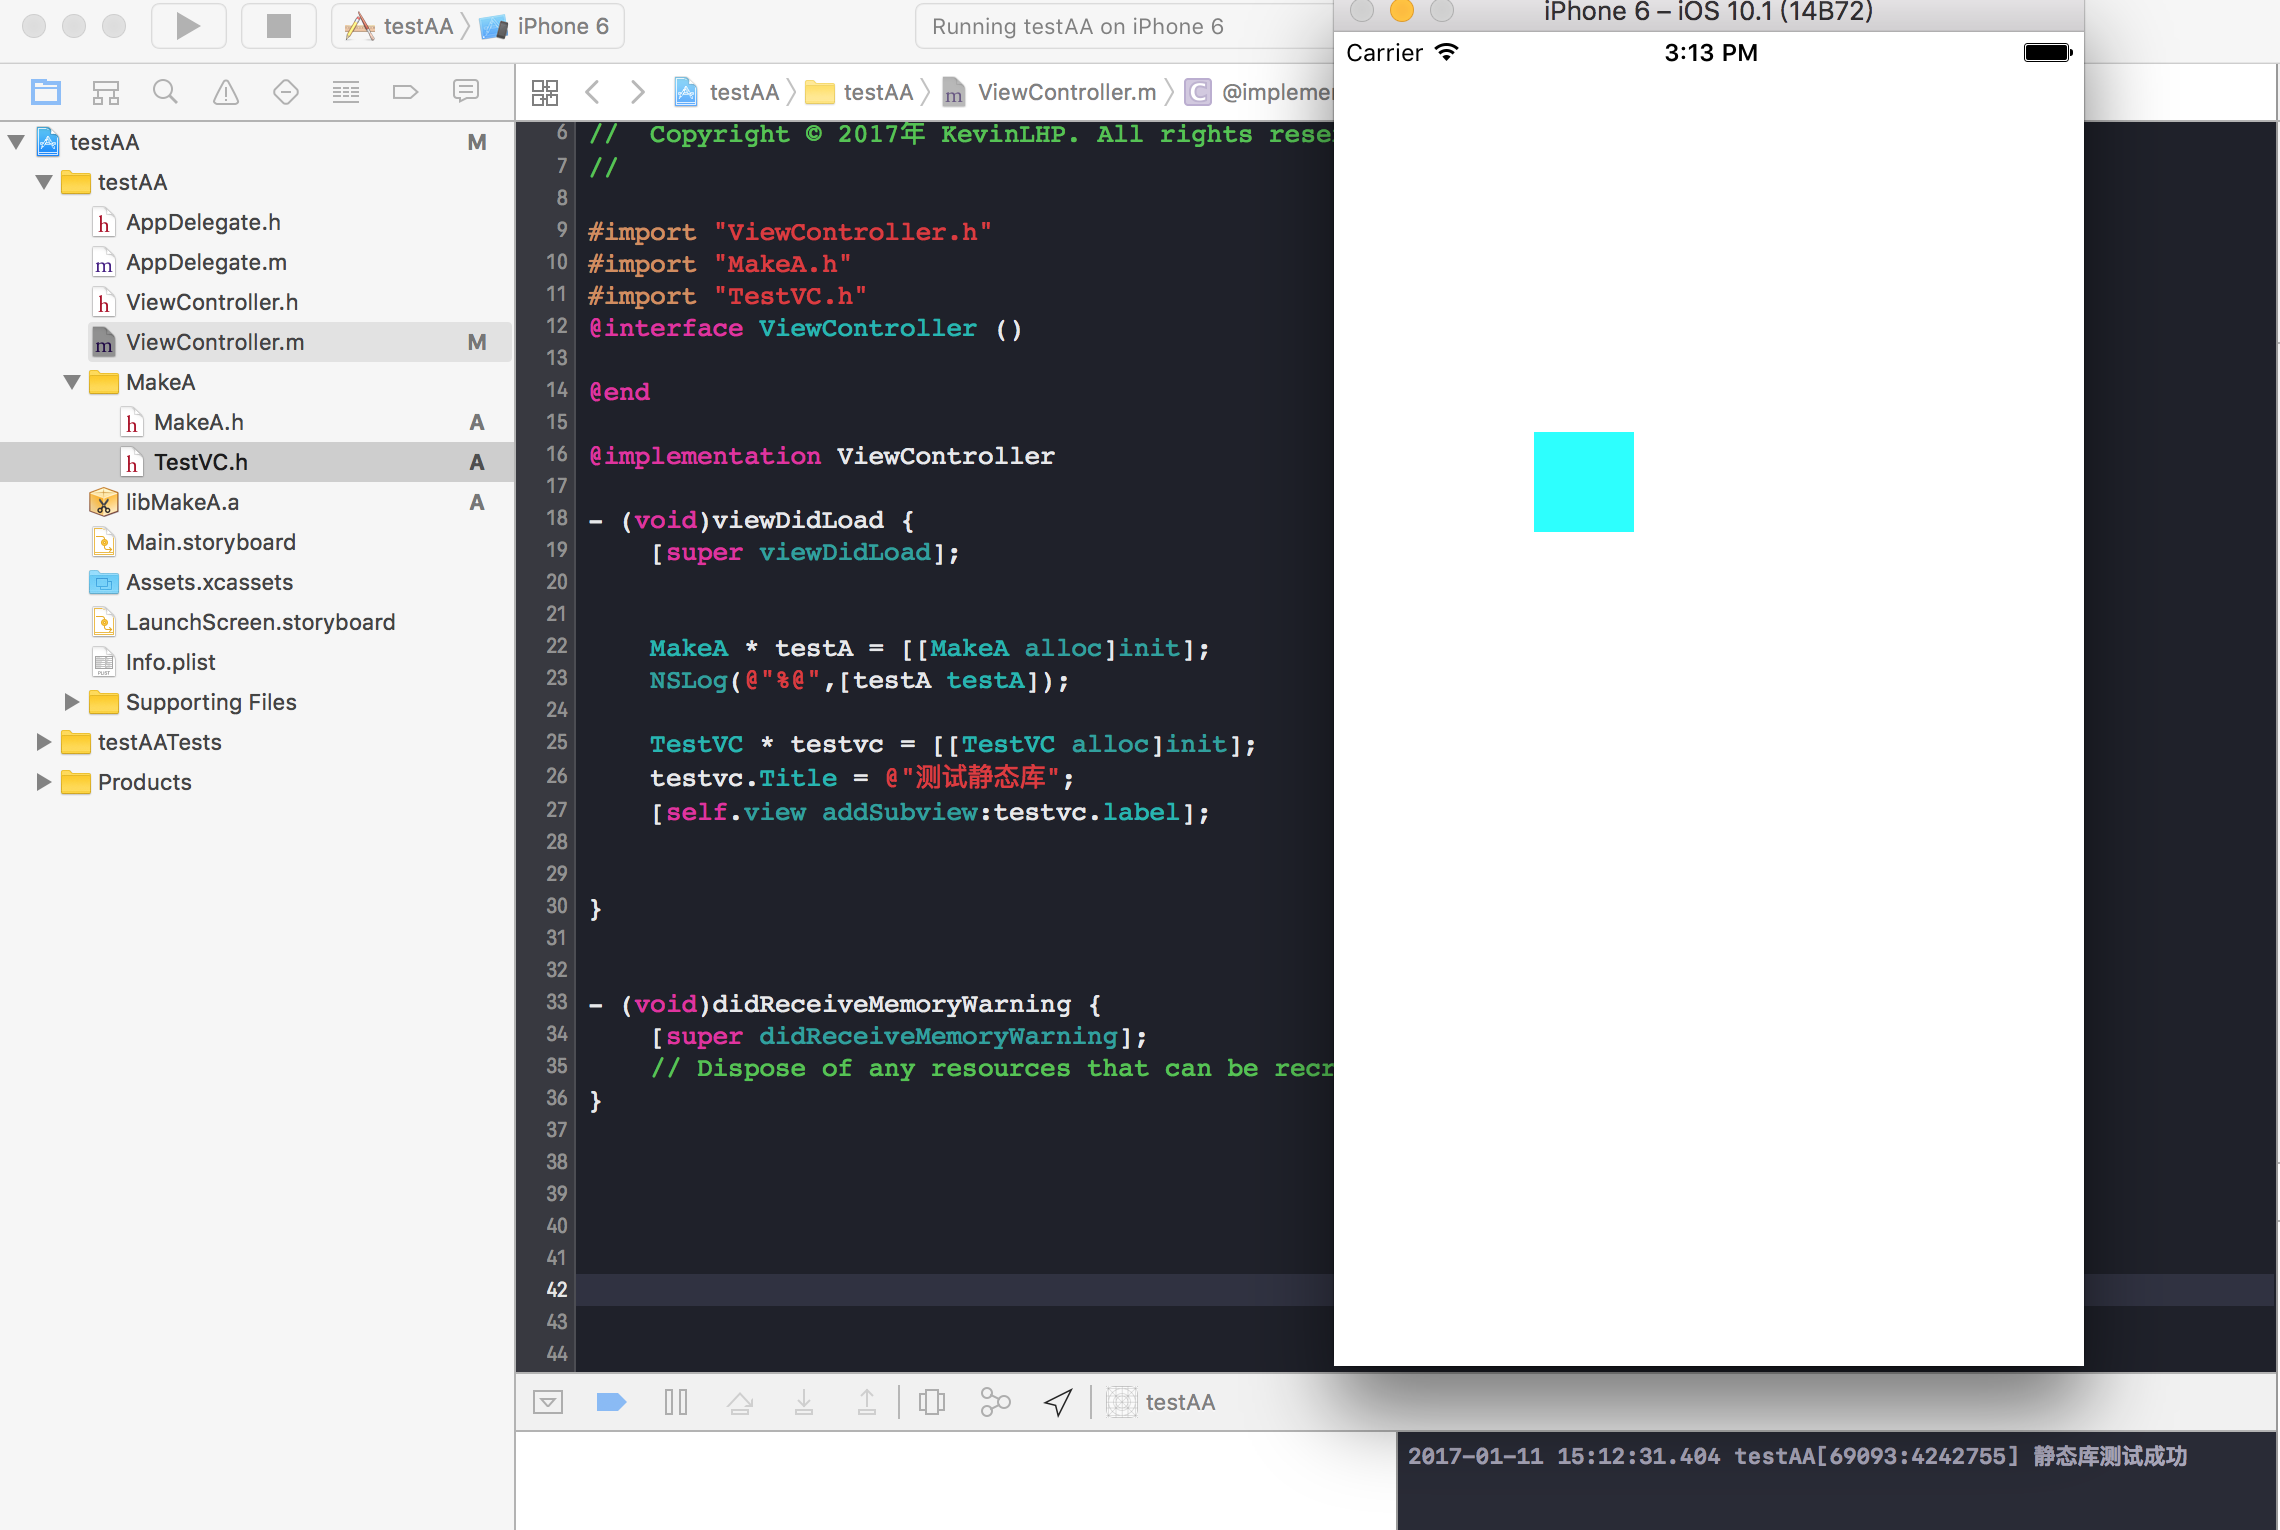This screenshot has width=2280, height=1530.
Task: Click the TestVC.h import line
Action: click(727, 296)
